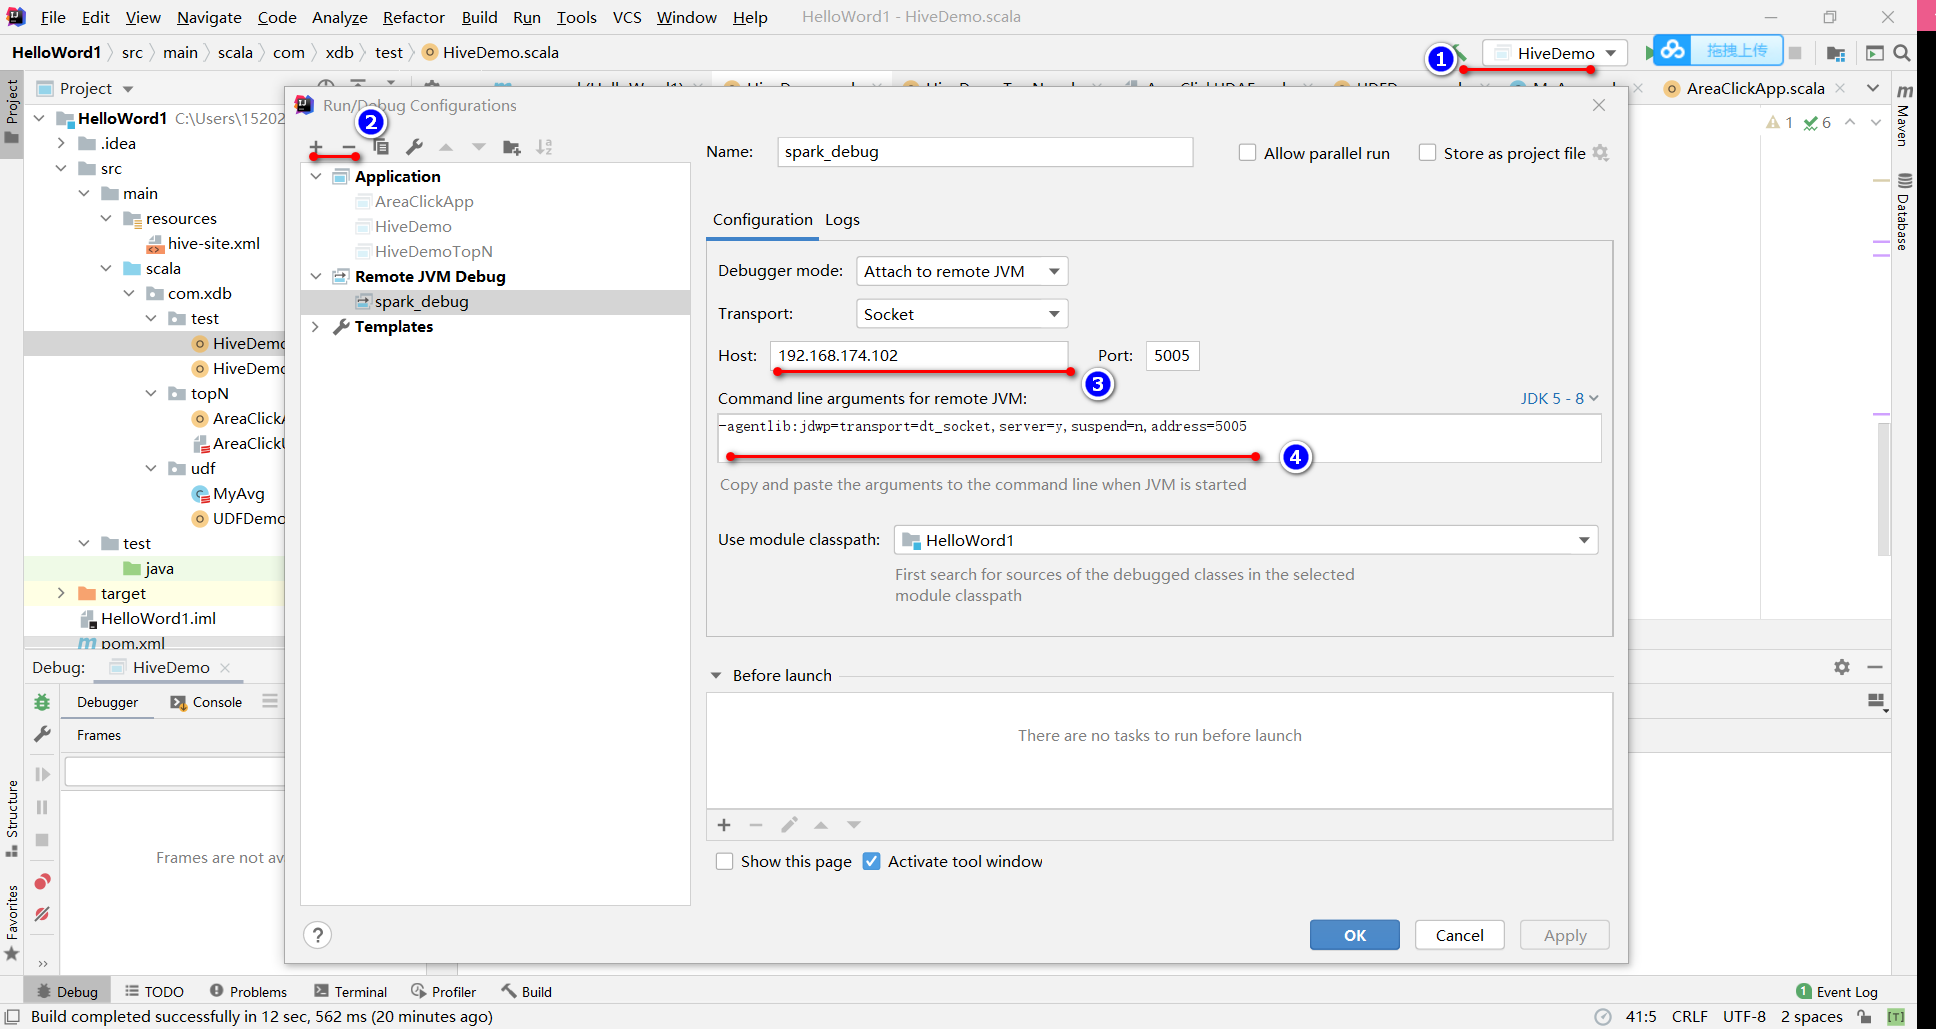Enable Show this page checkbox

click(x=724, y=861)
